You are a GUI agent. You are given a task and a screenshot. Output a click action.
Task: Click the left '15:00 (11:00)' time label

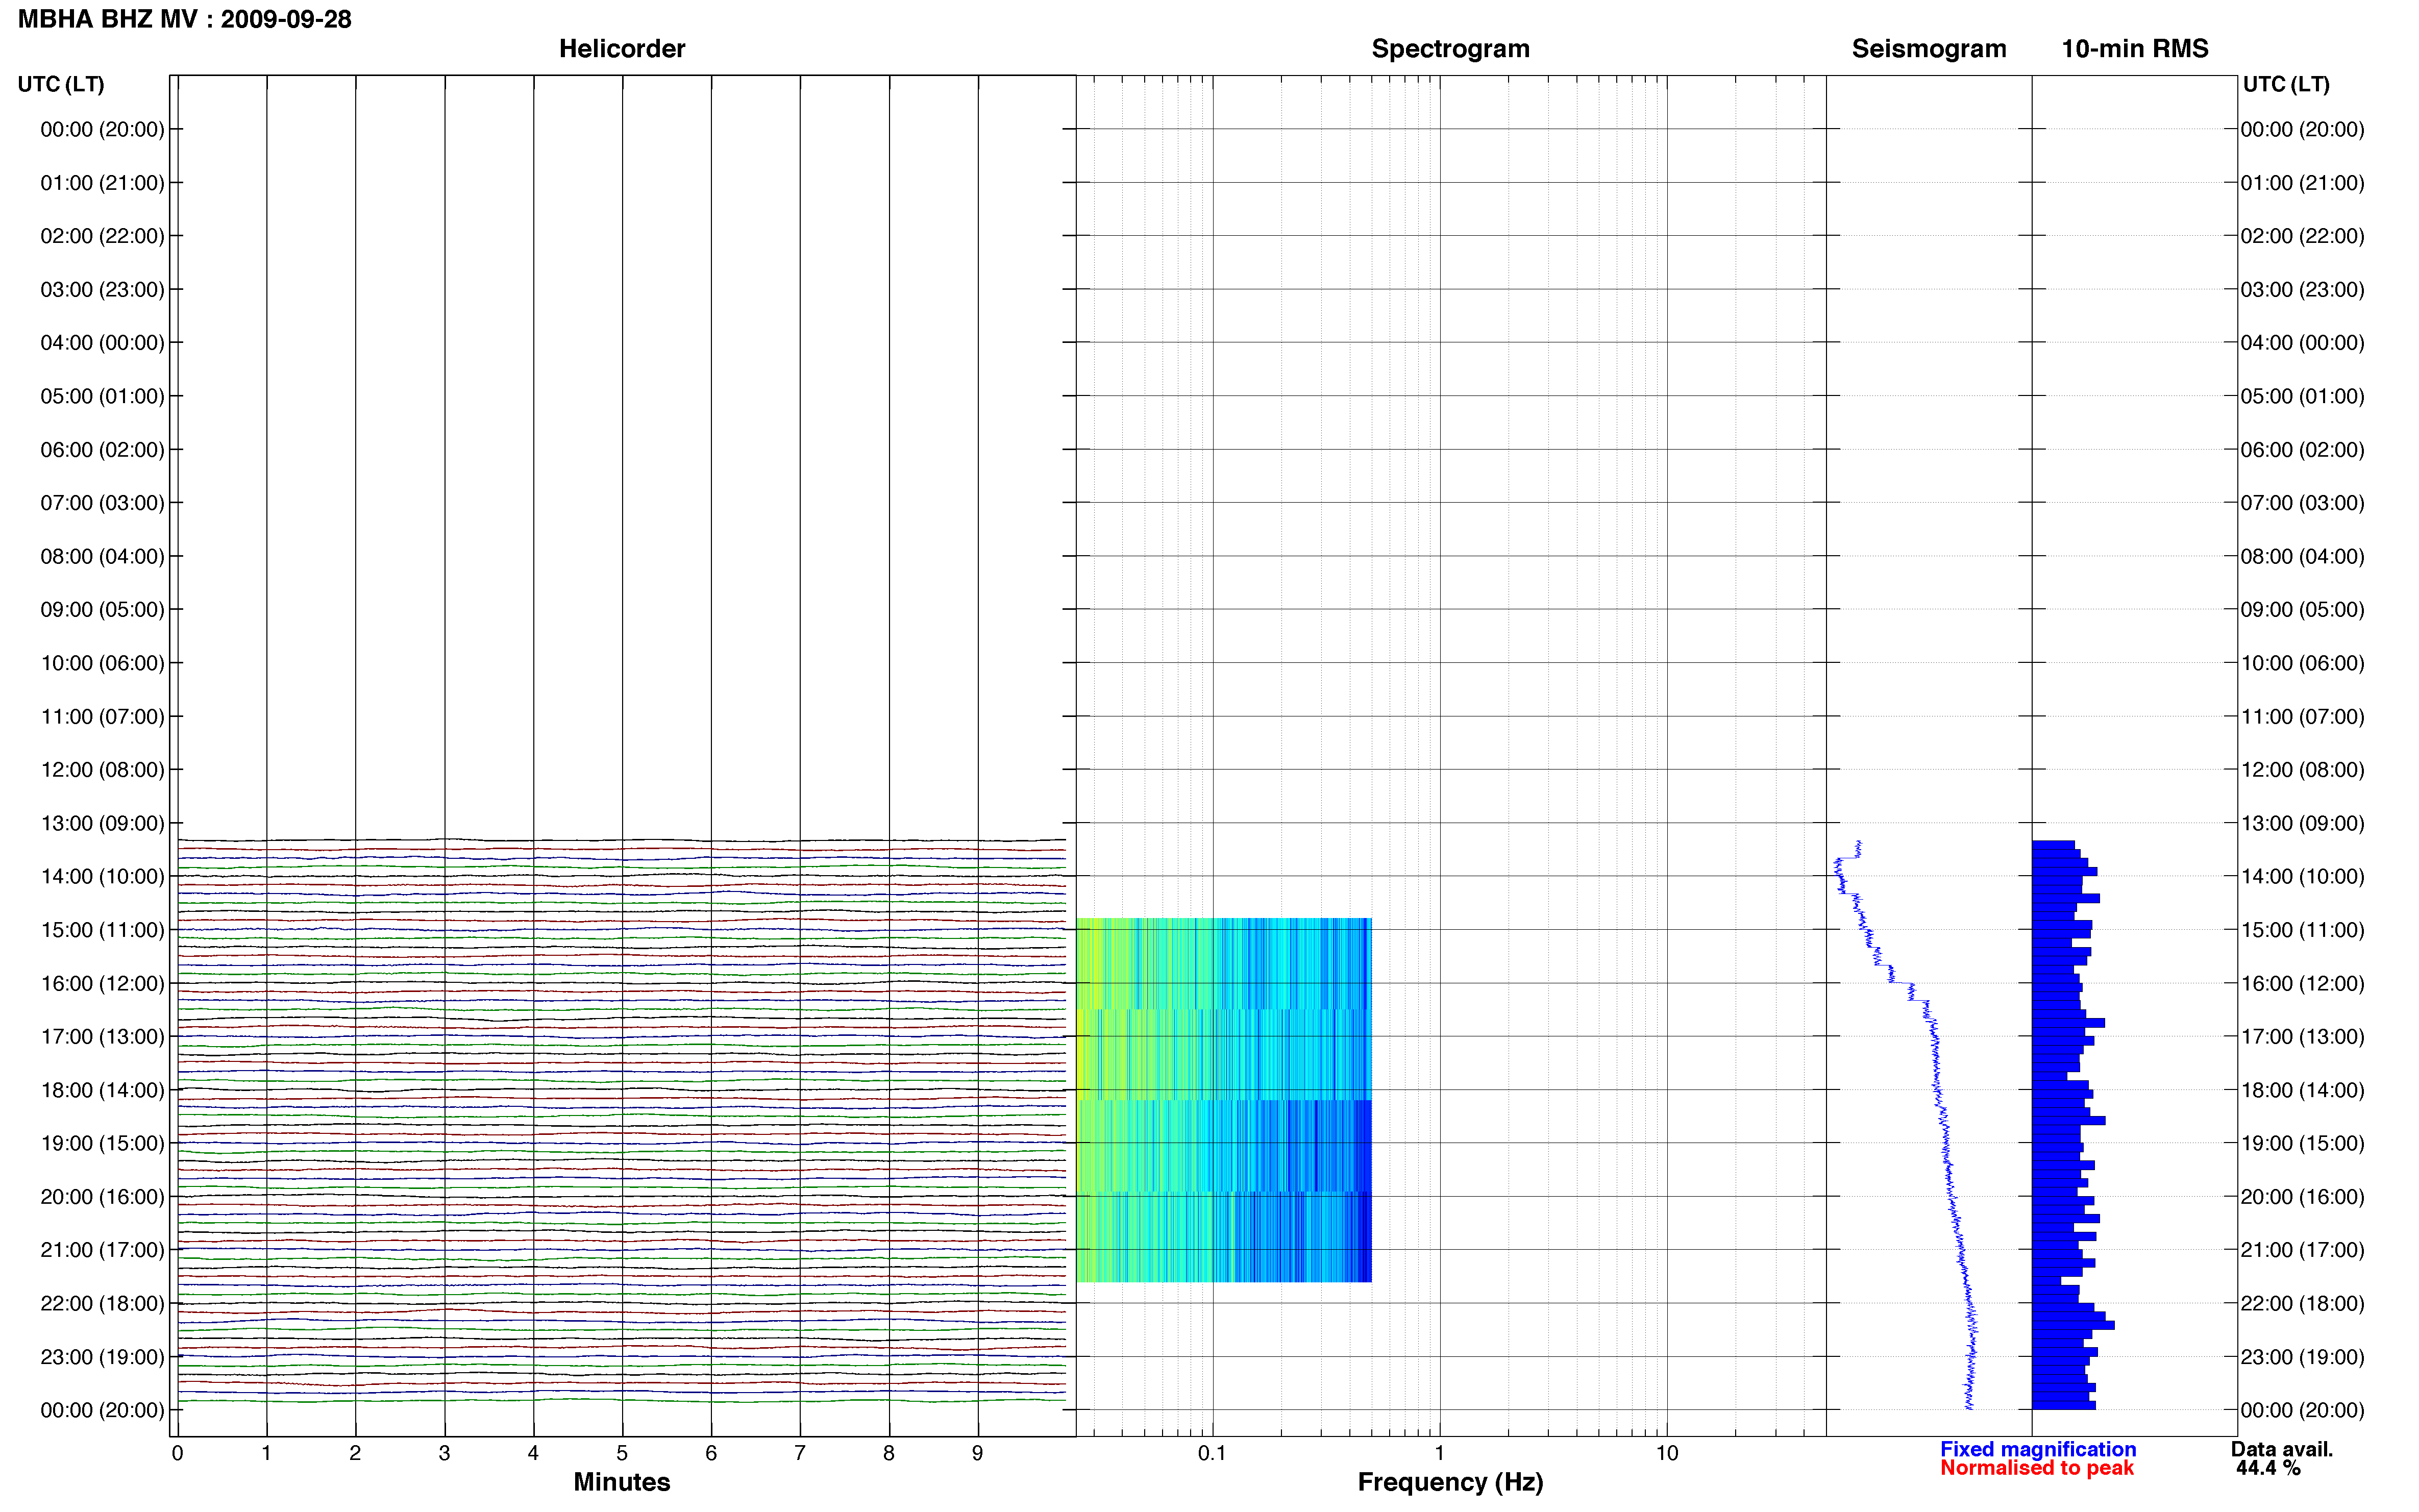tap(102, 930)
